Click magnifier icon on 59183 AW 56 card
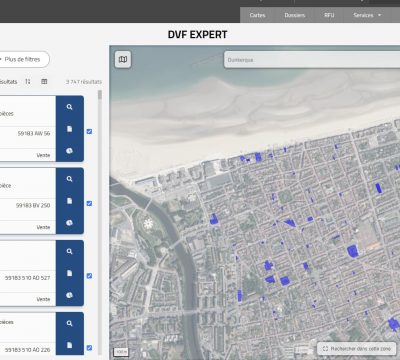This screenshot has height=360, width=400. point(69,107)
